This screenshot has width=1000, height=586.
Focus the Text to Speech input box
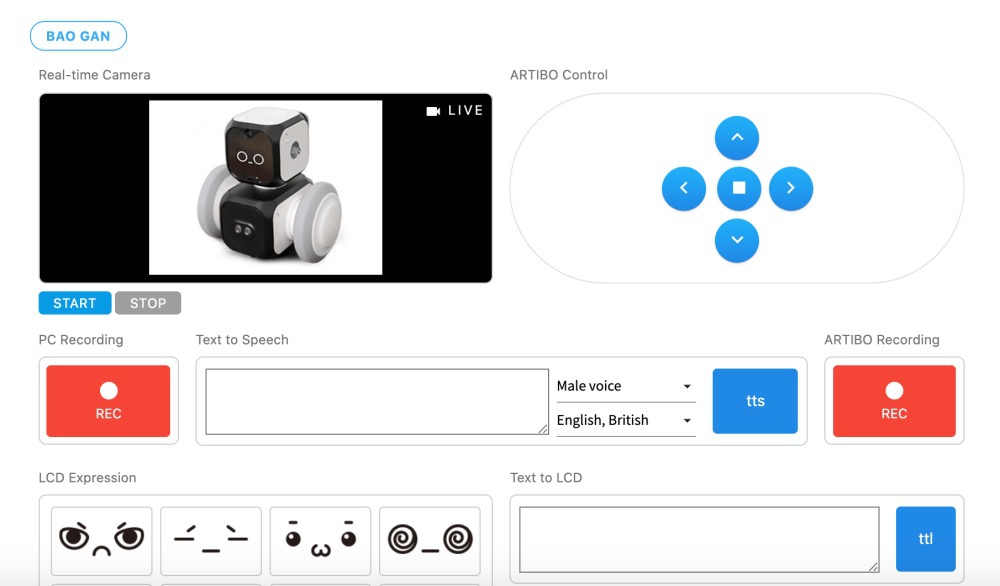coord(377,402)
